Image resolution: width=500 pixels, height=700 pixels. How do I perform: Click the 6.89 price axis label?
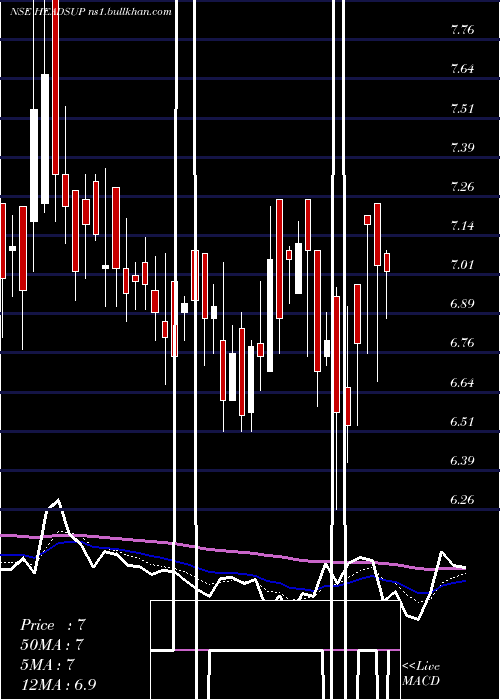click(462, 304)
